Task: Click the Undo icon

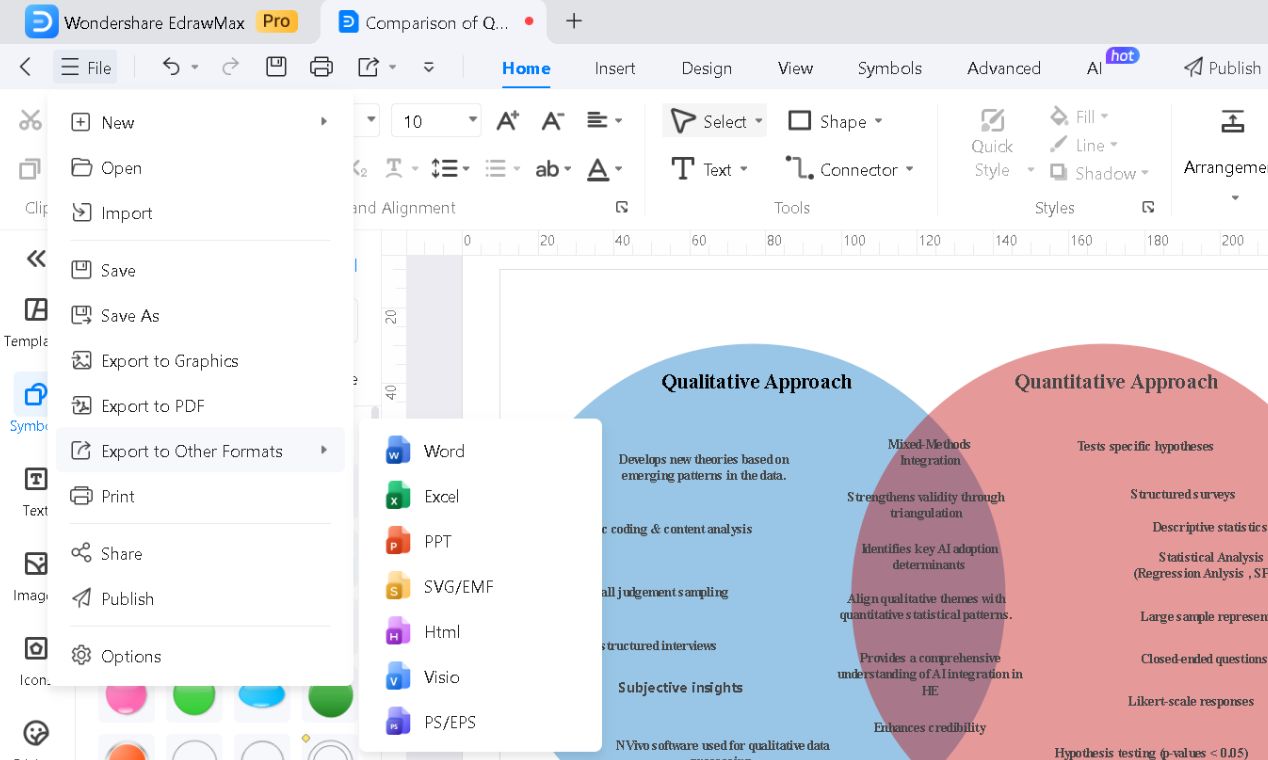Action: tap(171, 67)
